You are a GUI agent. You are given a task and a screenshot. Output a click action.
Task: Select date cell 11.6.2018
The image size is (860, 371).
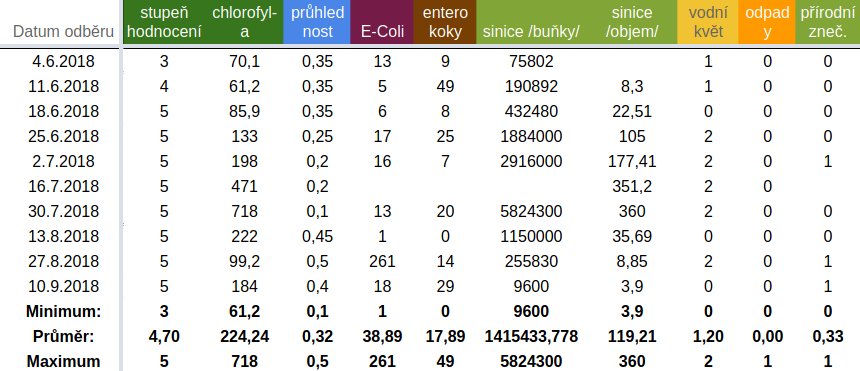pyautogui.click(x=64, y=87)
